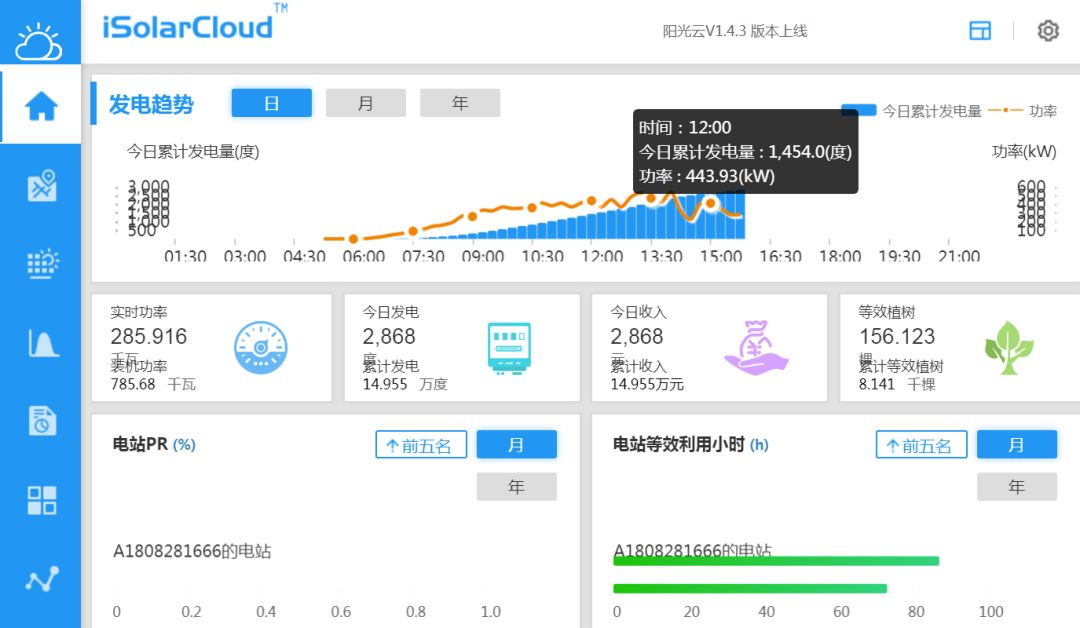Screen dimensions: 1080x628
Task: Select 日 view in 发电趋势
Action: [272, 103]
